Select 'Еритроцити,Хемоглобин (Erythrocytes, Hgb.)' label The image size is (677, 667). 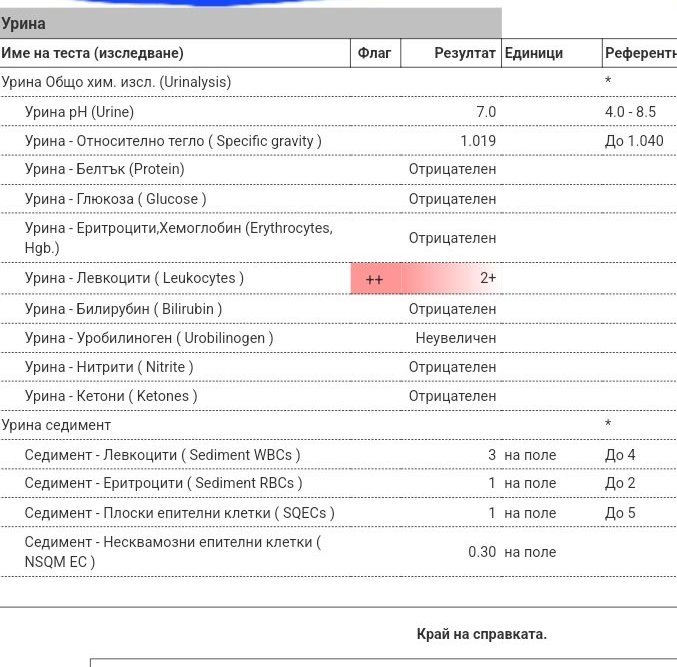[179, 238]
